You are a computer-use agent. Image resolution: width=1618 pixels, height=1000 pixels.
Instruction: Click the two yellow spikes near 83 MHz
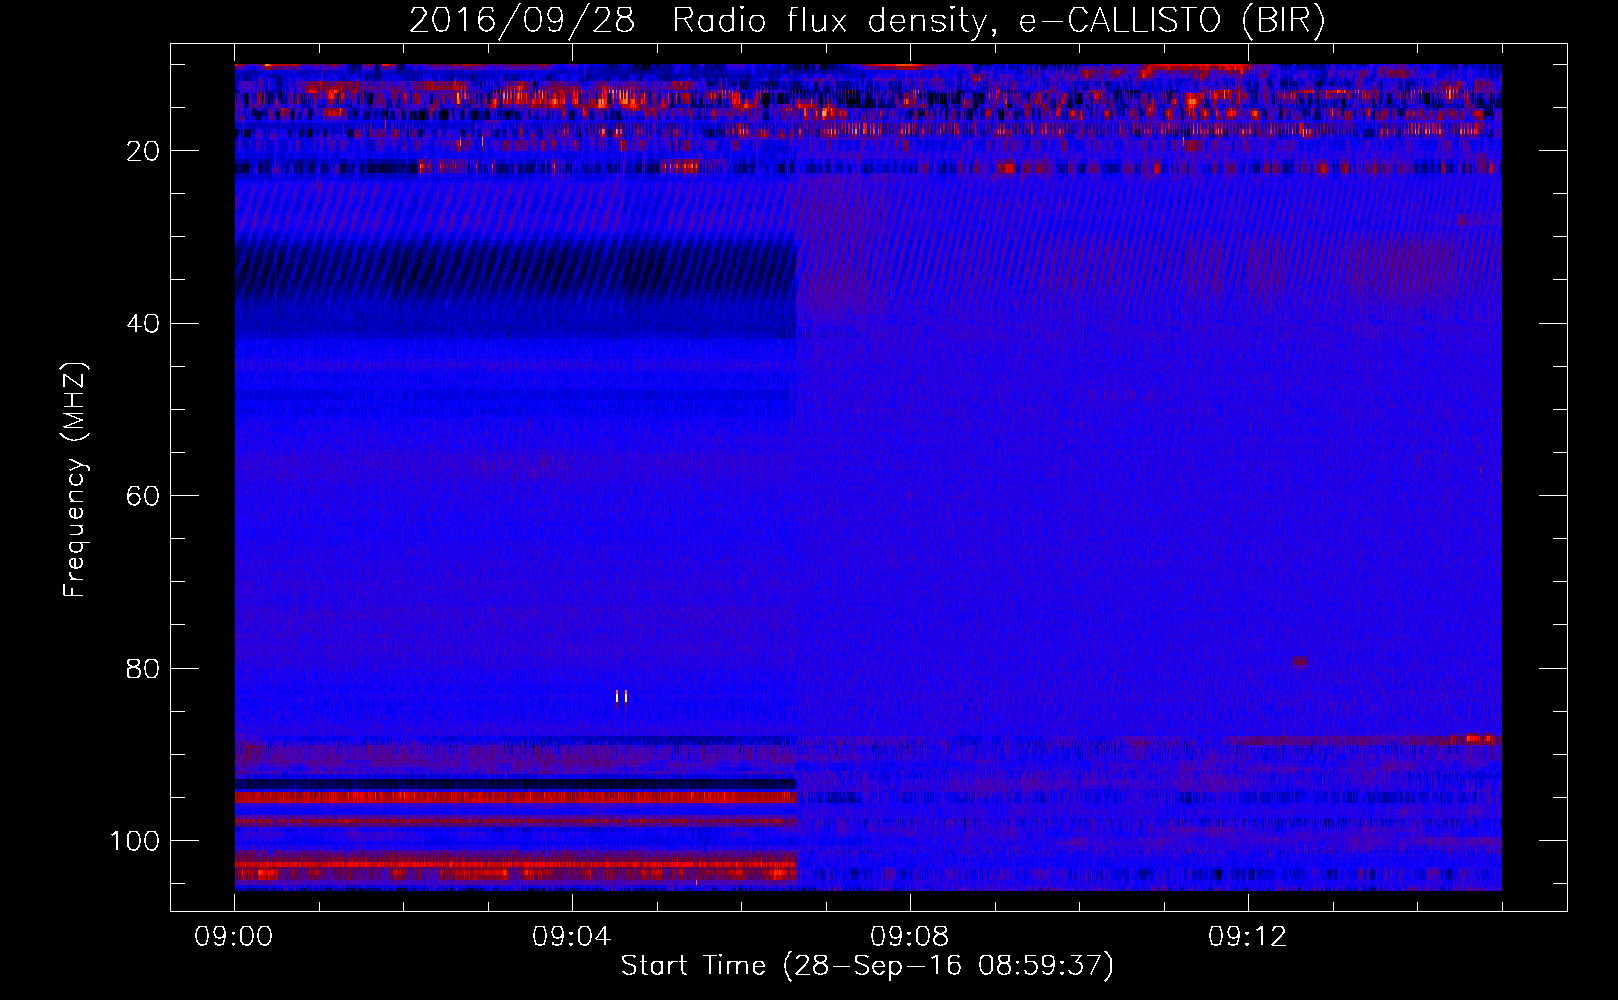tap(622, 696)
